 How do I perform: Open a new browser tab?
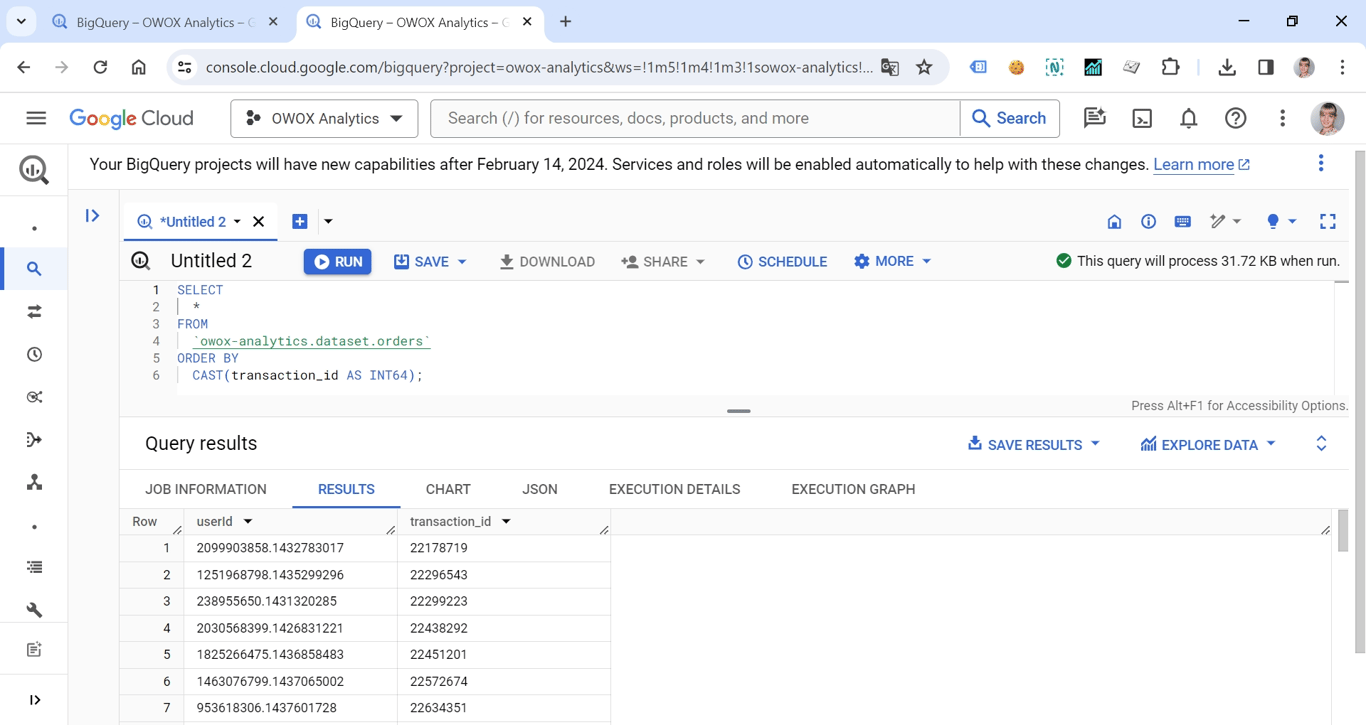point(566,22)
